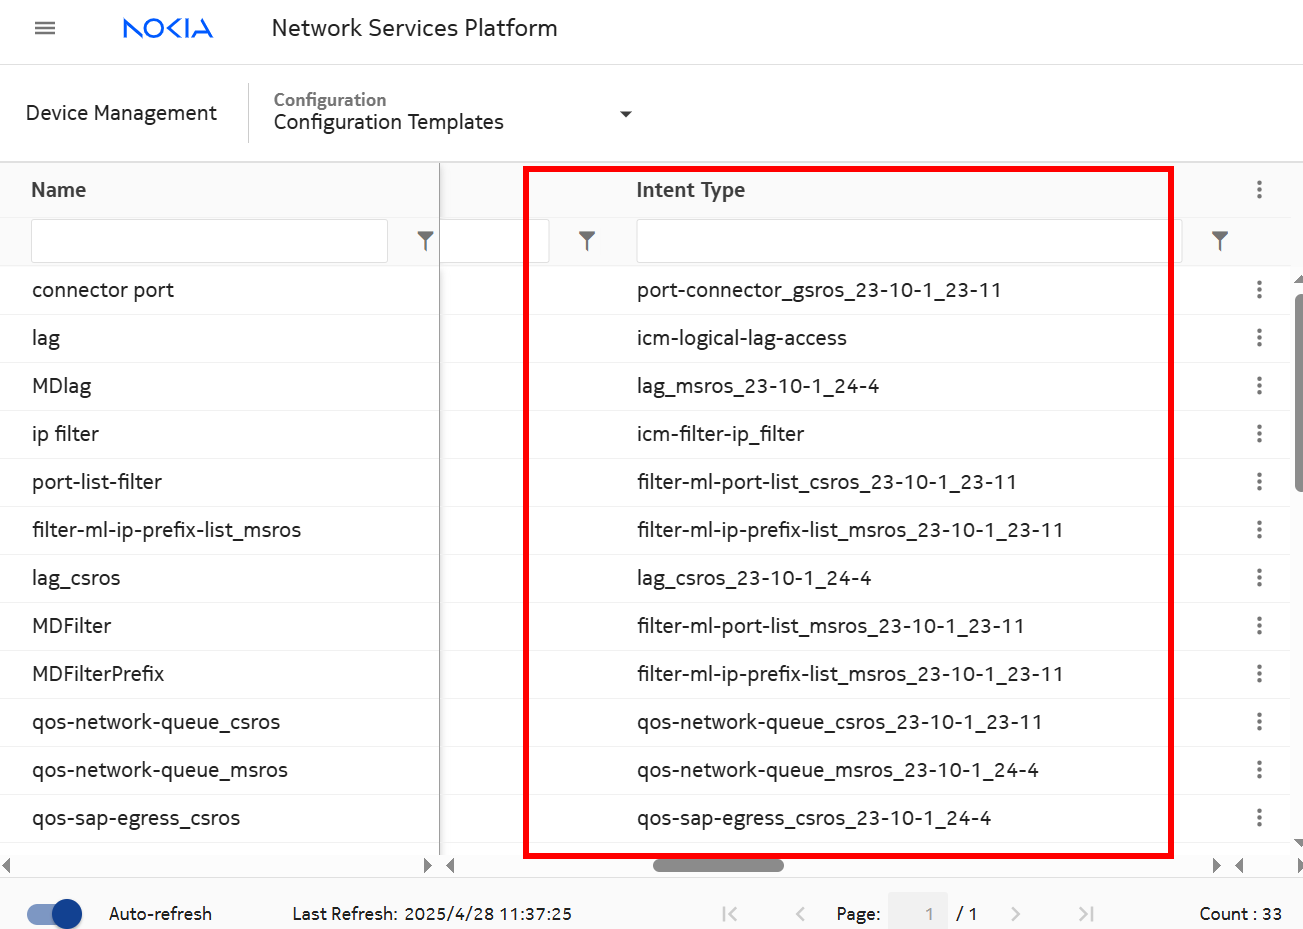This screenshot has height=929, width=1303.
Task: Sort by the Intent Type column header
Action: click(691, 190)
